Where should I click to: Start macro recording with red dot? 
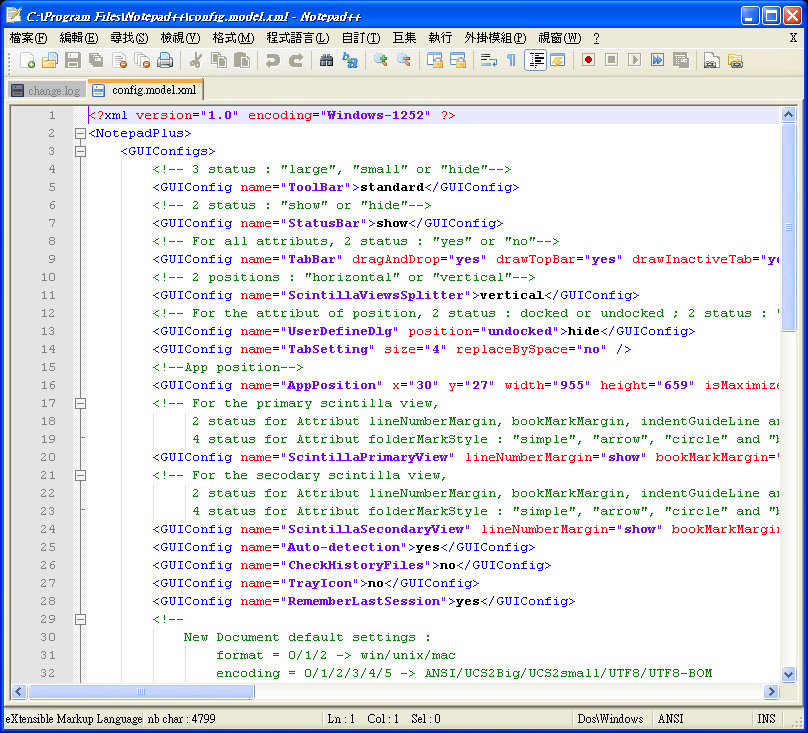coord(588,60)
